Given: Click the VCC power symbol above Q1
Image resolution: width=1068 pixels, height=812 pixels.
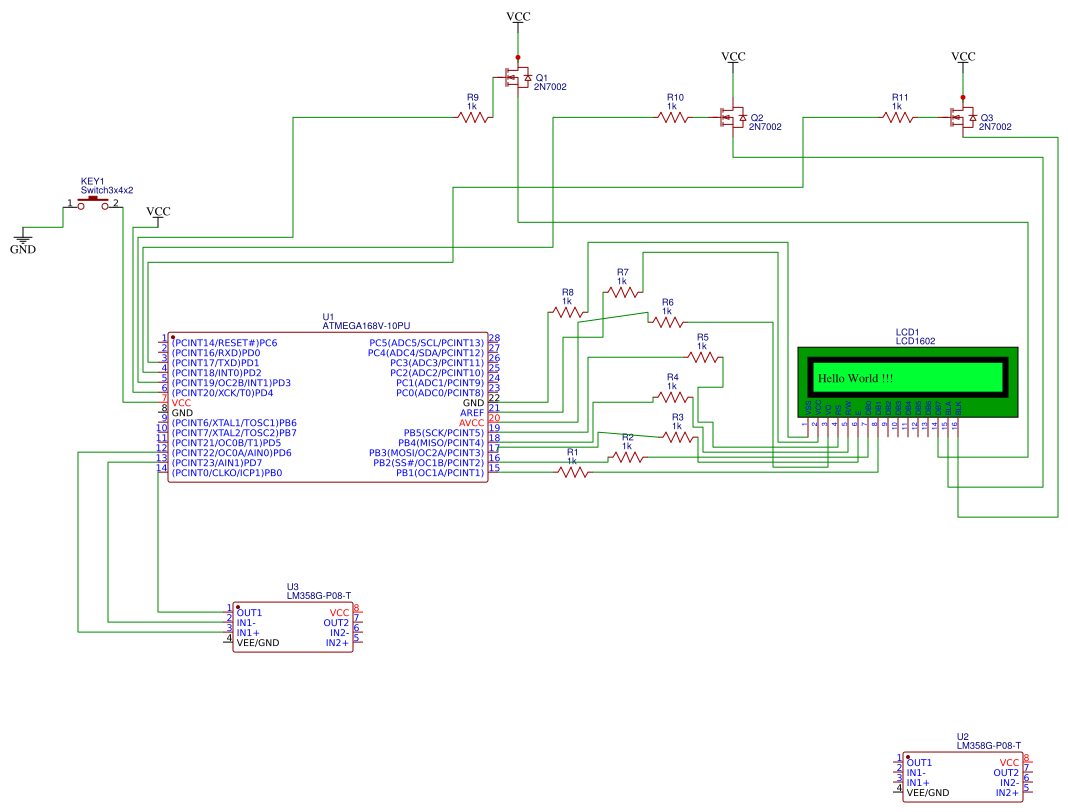Looking at the screenshot, I should [x=518, y=17].
